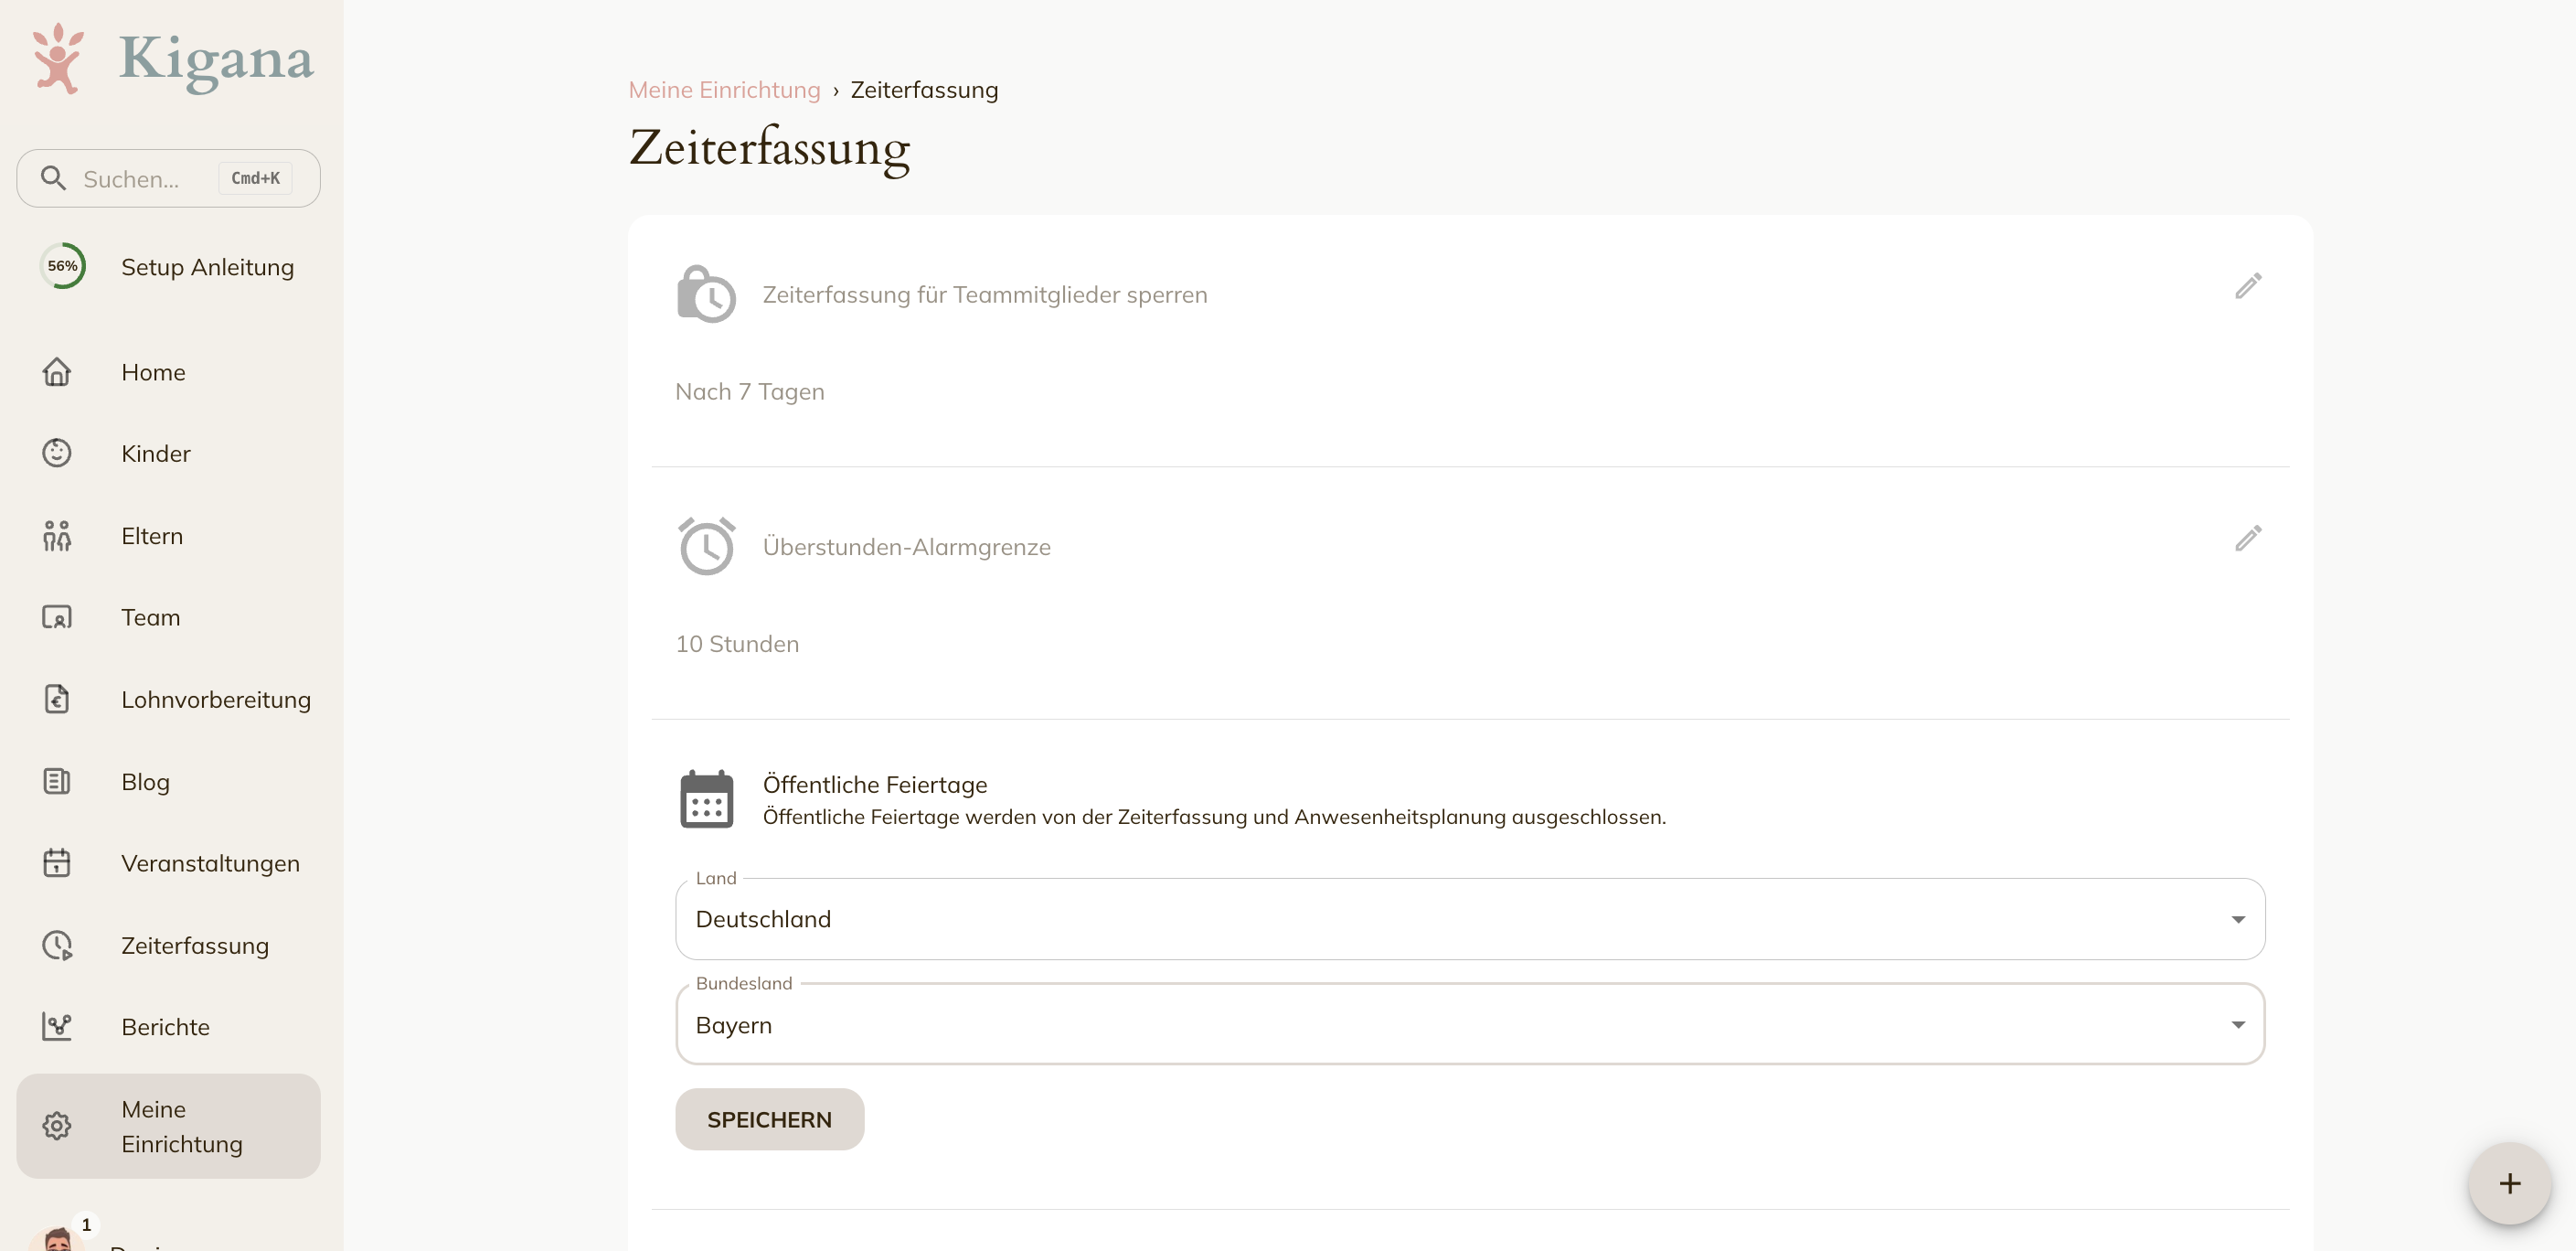Click the Suchen search field

(x=168, y=179)
